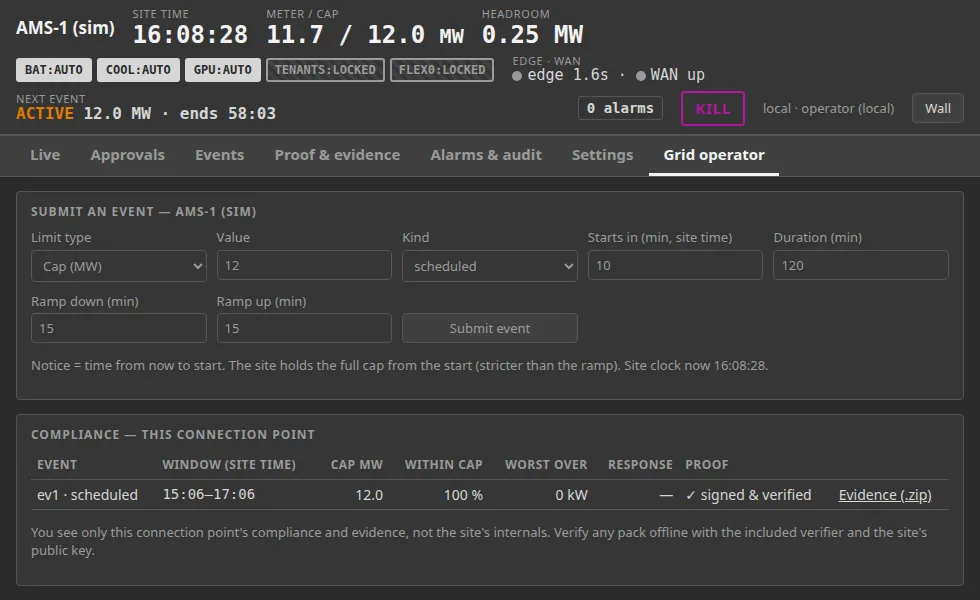Focus the Value input field
Screen dimensions: 980x600
(x=304, y=266)
